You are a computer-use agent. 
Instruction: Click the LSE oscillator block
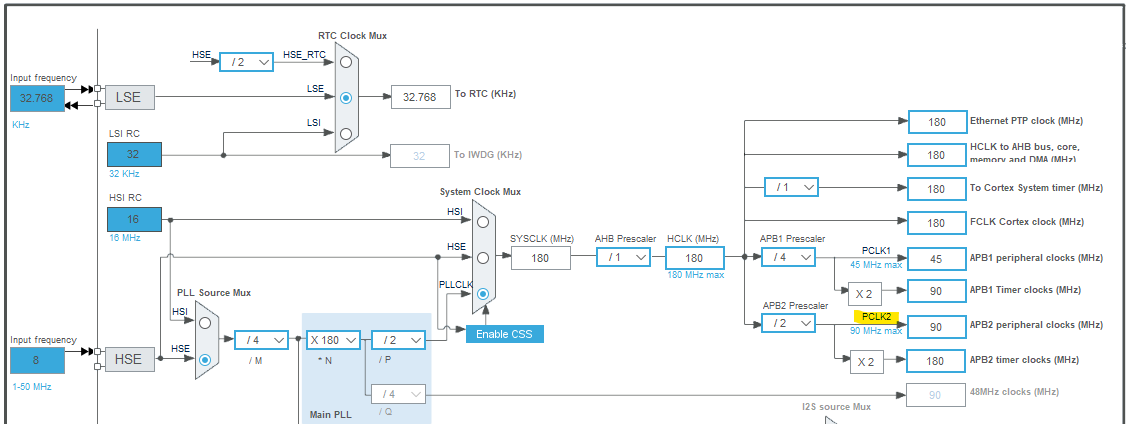[x=130, y=98]
